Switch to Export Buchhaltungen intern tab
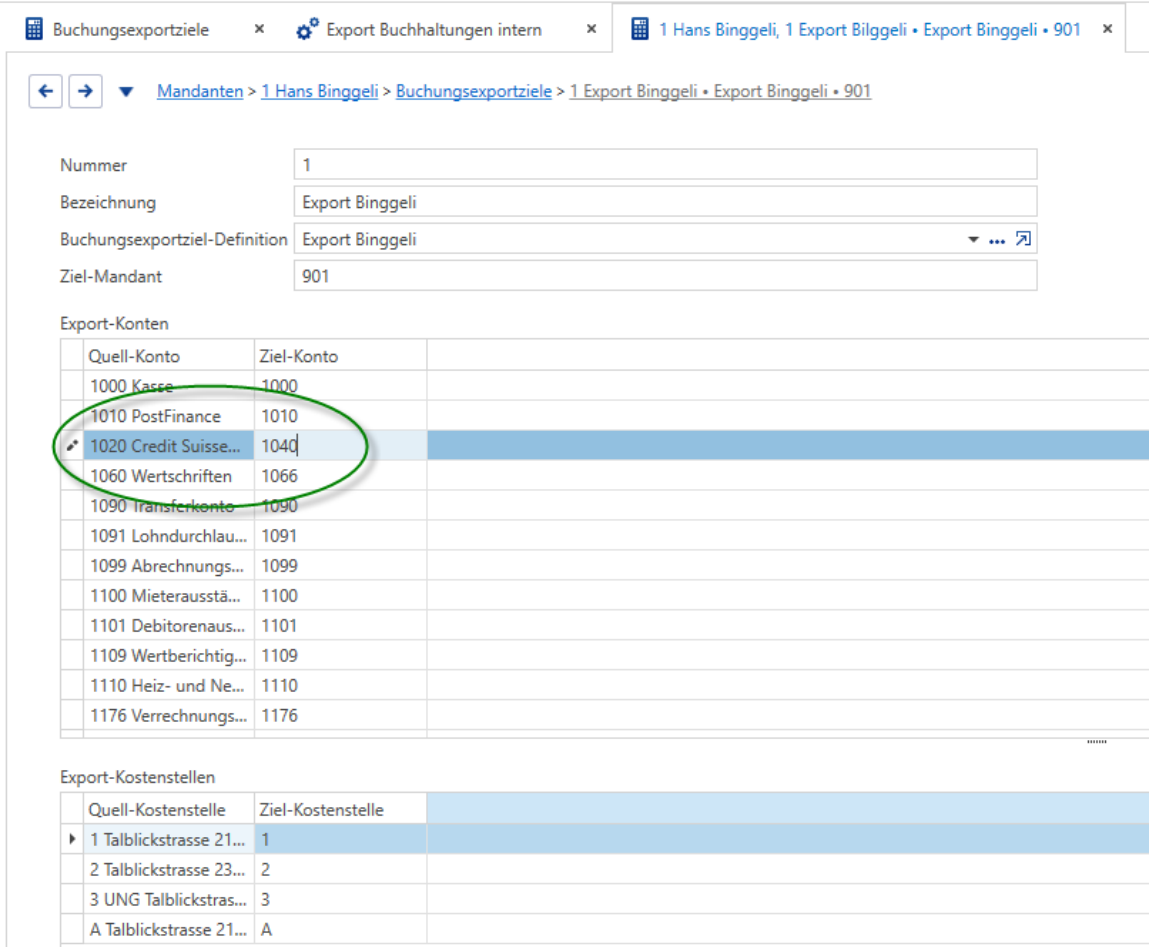Viewport: 1149px width, 947px height. pos(434,30)
